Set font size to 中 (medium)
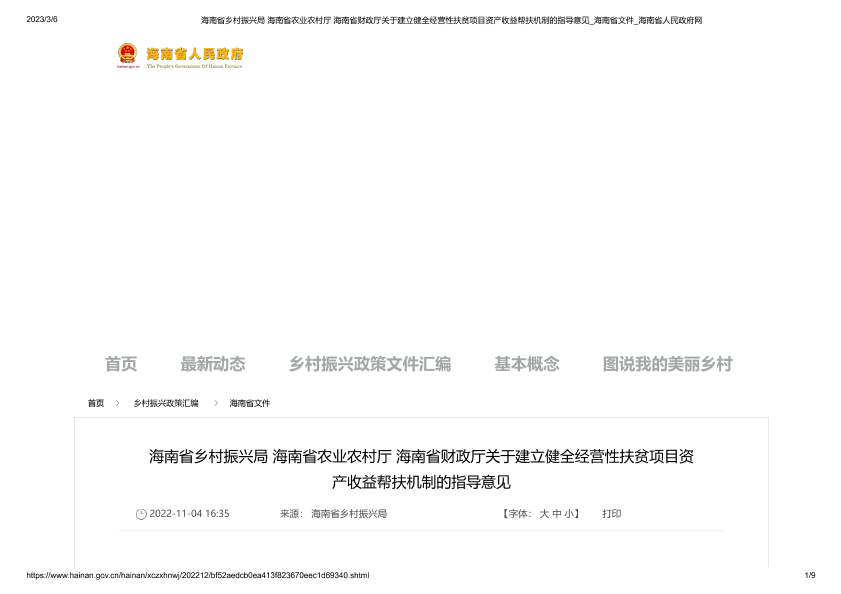The width and height of the screenshot is (841, 594). (557, 514)
